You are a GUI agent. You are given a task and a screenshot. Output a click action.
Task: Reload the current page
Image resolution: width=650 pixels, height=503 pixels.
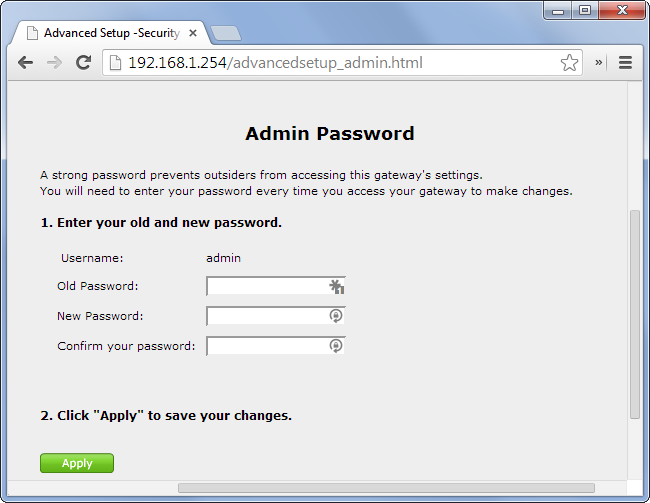[x=84, y=62]
